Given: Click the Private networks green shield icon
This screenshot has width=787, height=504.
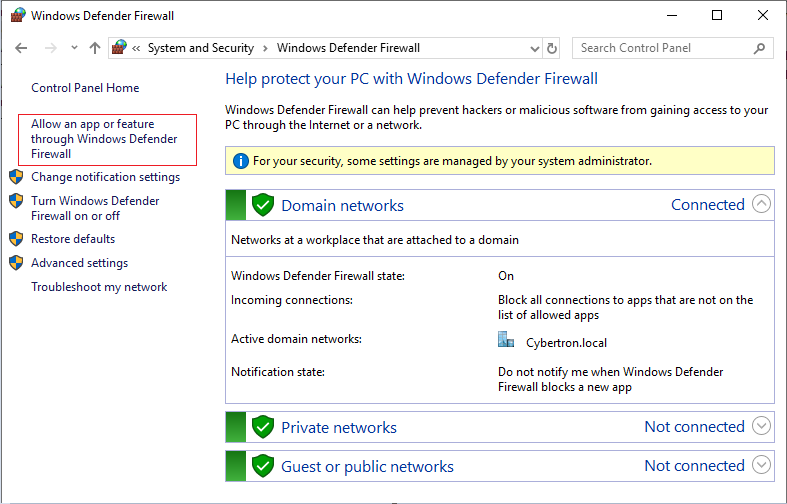Looking at the screenshot, I should [263, 427].
